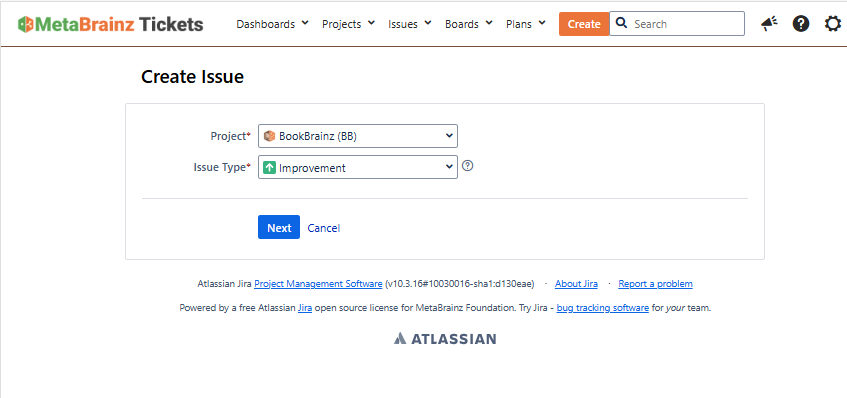Click the Issue Type field label
The image size is (847, 398).
pyautogui.click(x=222, y=167)
